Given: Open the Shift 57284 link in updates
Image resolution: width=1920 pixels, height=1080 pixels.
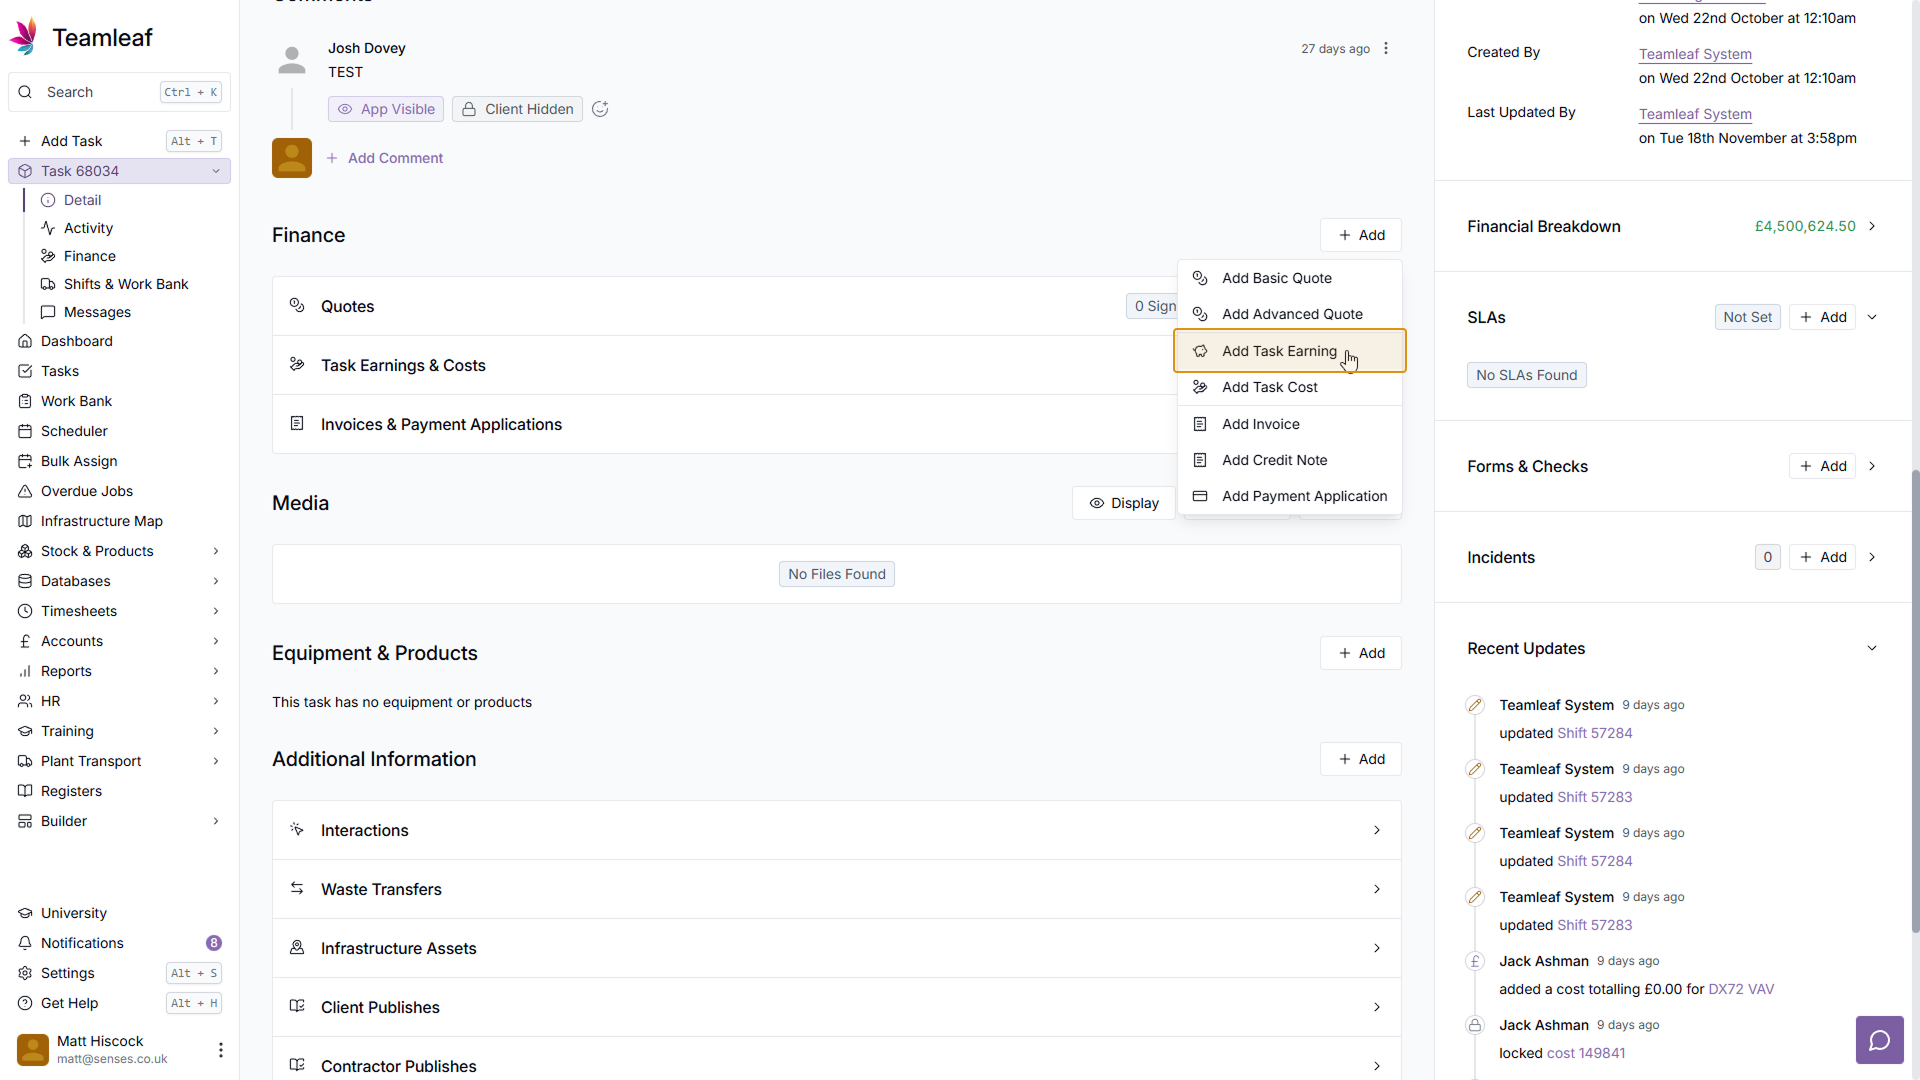Looking at the screenshot, I should 1594,733.
